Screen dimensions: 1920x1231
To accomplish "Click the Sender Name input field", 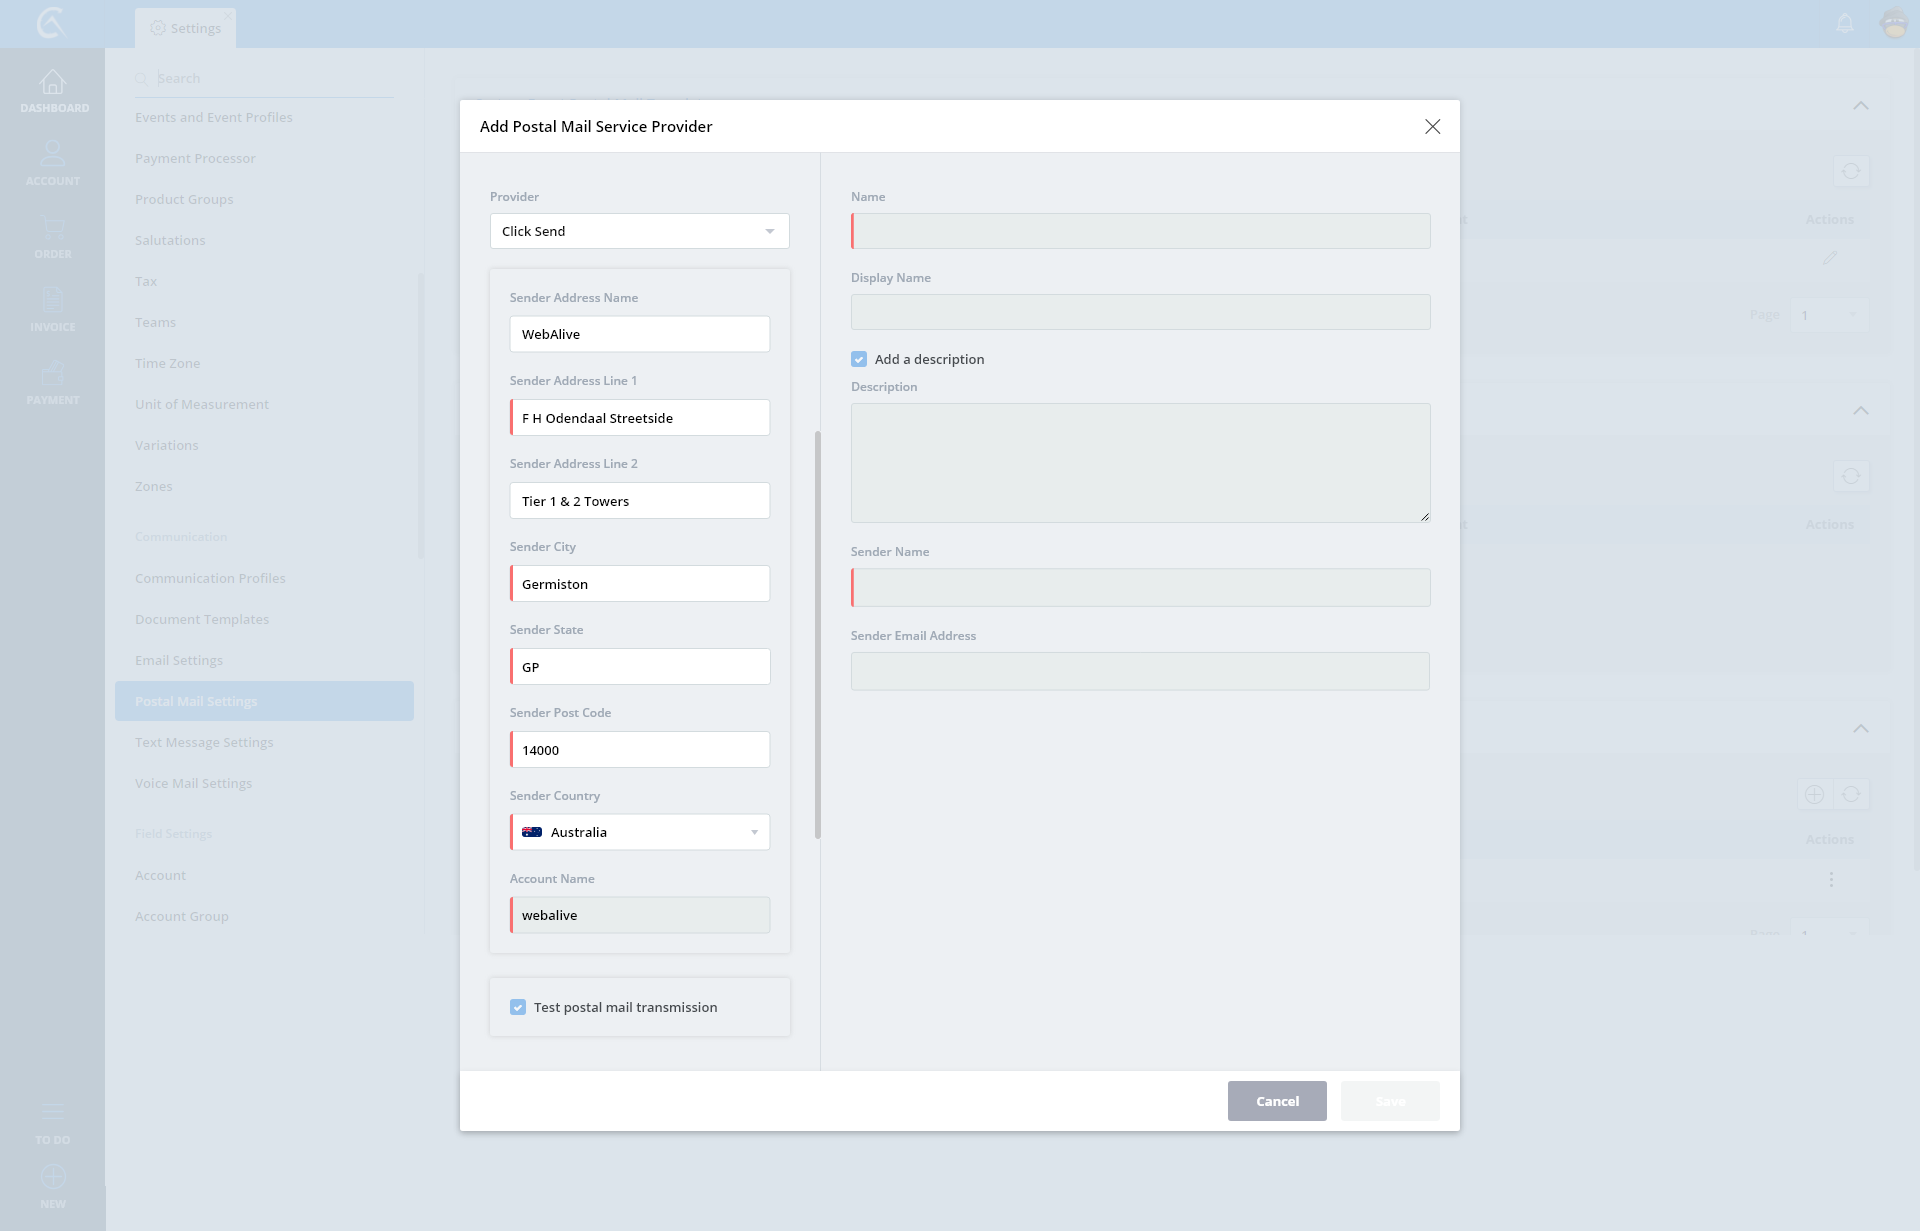I will pos(1140,587).
